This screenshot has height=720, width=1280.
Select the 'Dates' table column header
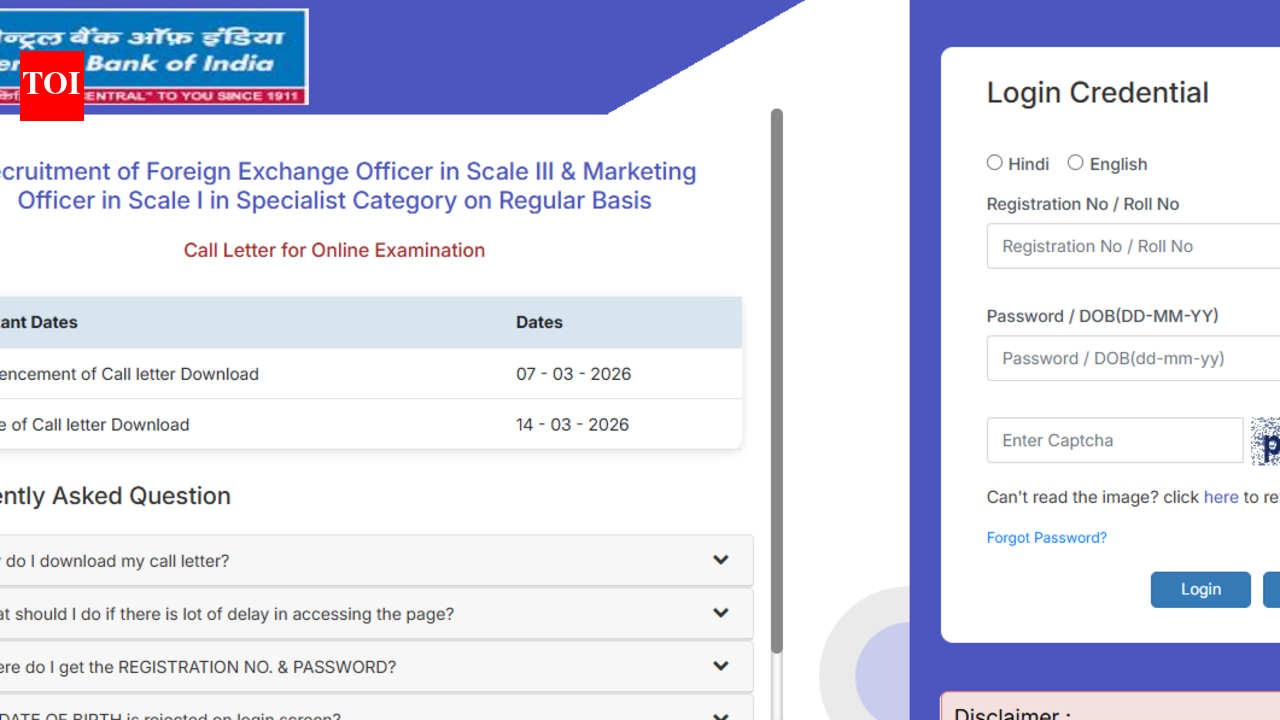point(539,322)
